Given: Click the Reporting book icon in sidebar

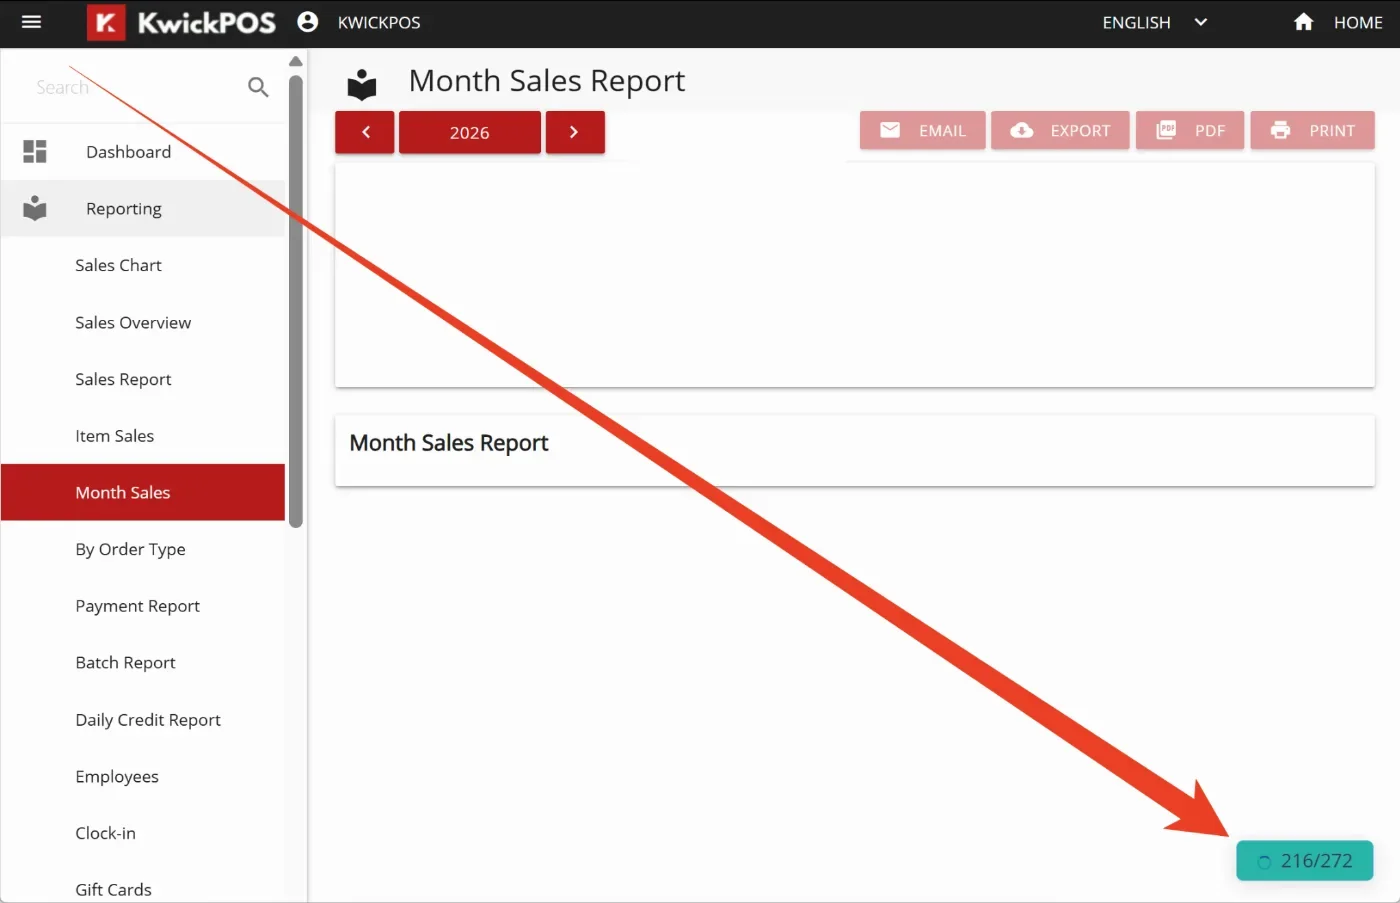Looking at the screenshot, I should point(35,208).
